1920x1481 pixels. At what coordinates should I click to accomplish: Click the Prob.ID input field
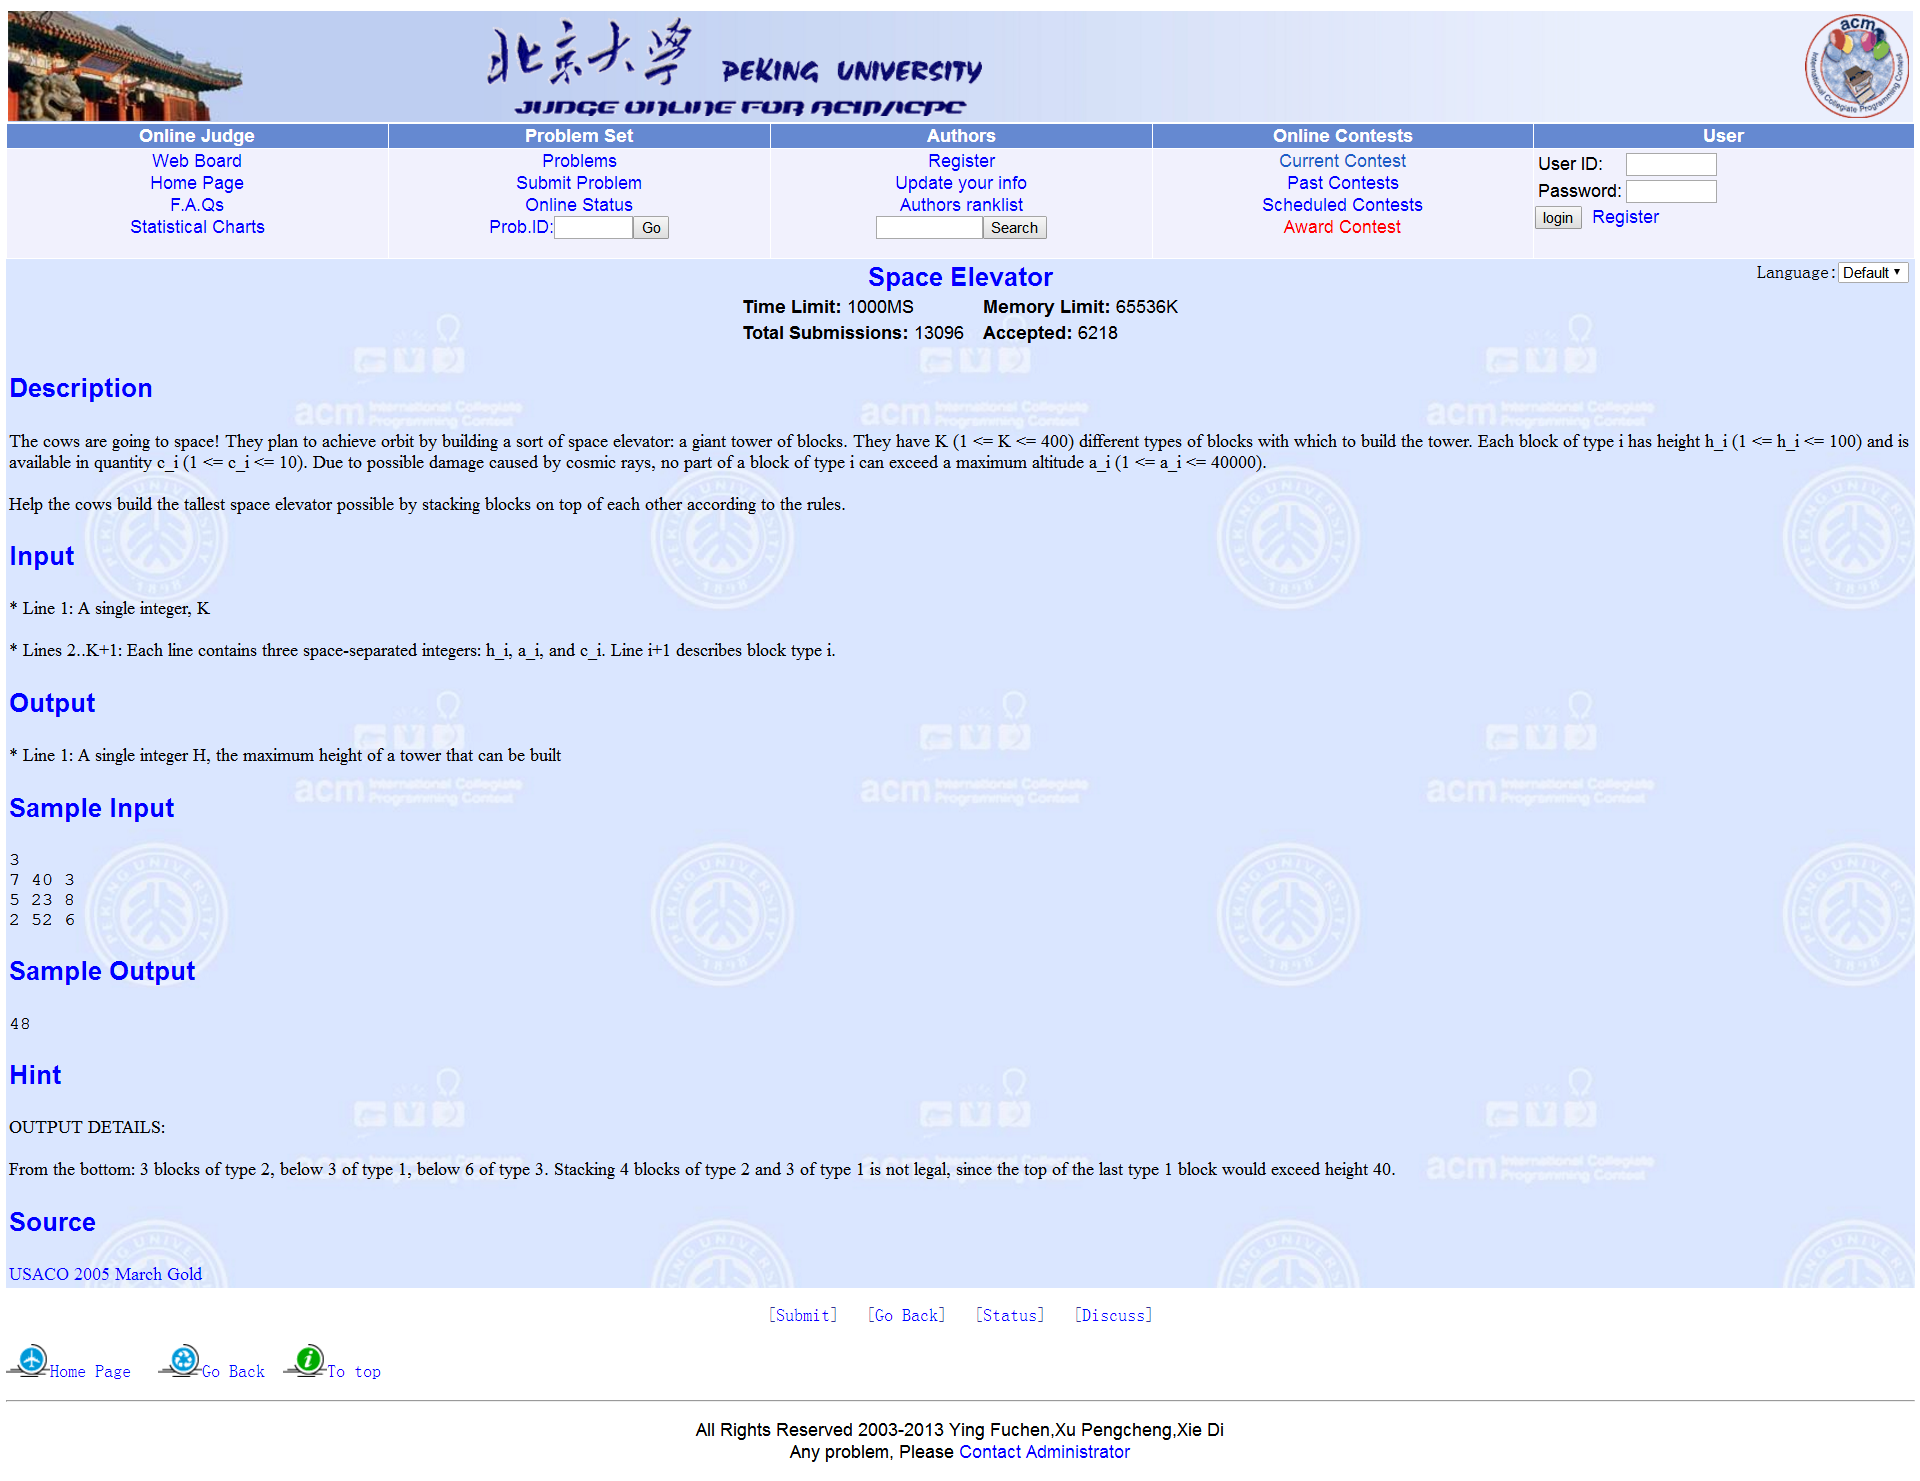click(x=593, y=228)
